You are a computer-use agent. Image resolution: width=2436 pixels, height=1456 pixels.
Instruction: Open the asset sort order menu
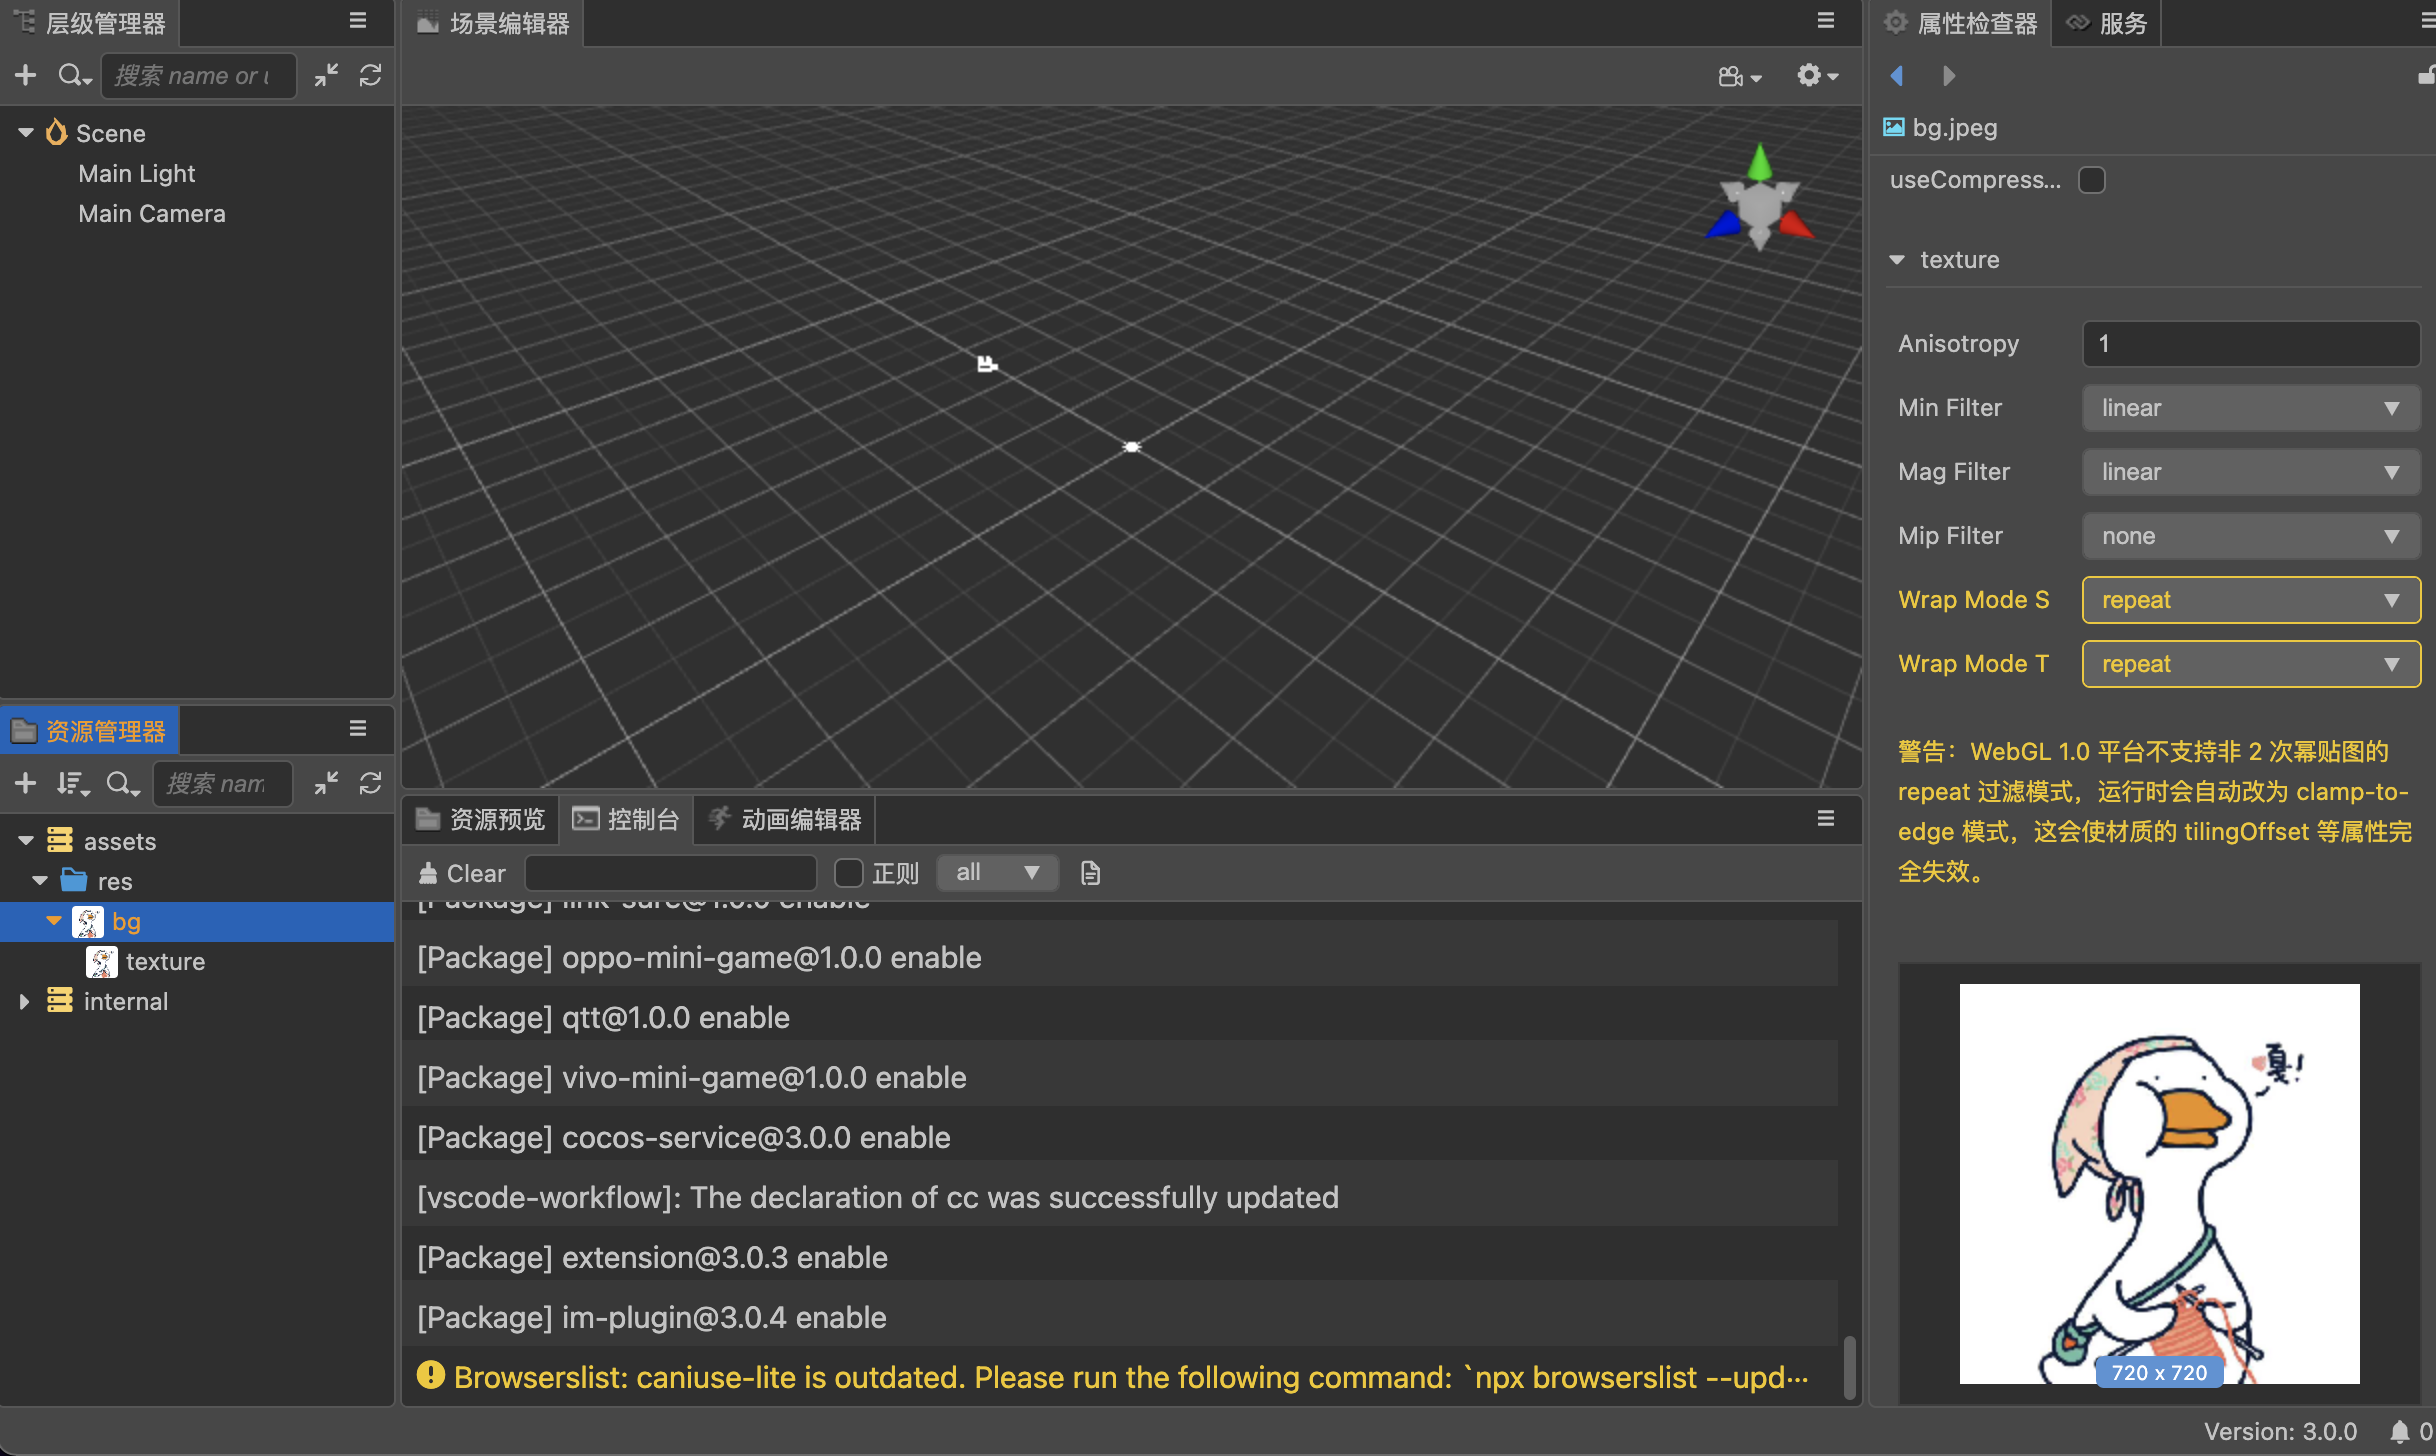(73, 783)
